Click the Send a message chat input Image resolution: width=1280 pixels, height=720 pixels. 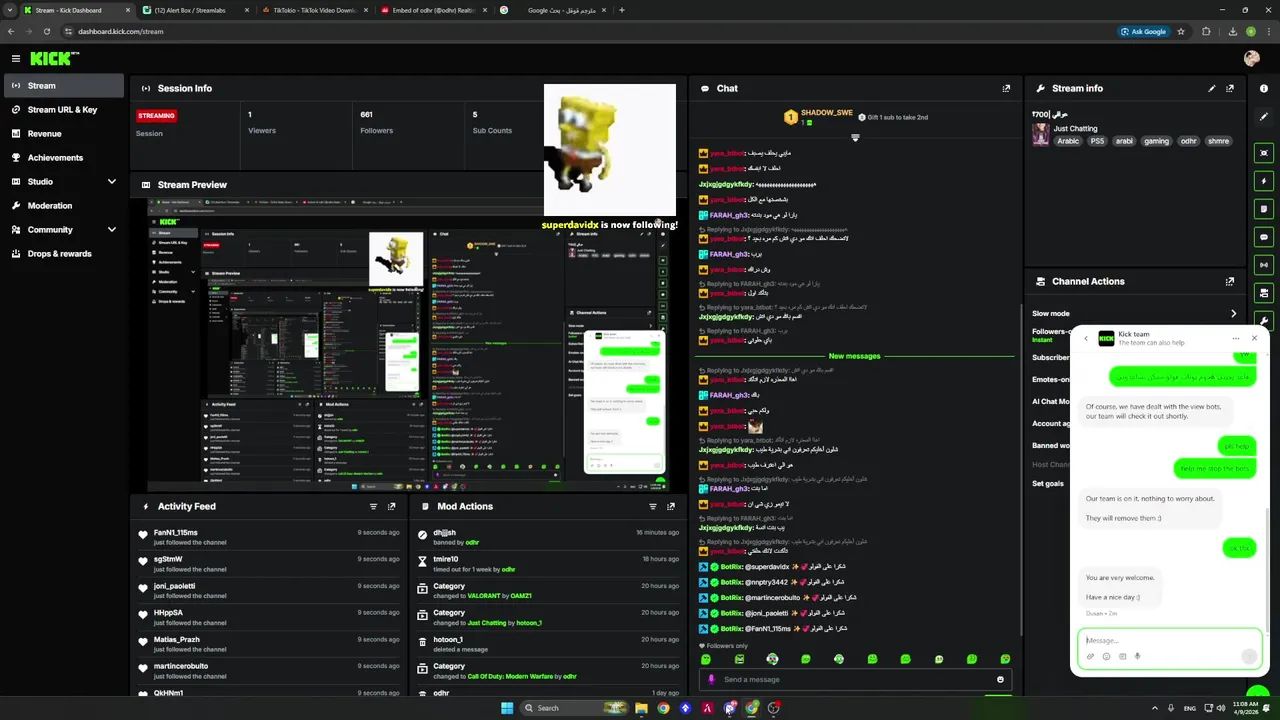pyautogui.click(x=855, y=680)
